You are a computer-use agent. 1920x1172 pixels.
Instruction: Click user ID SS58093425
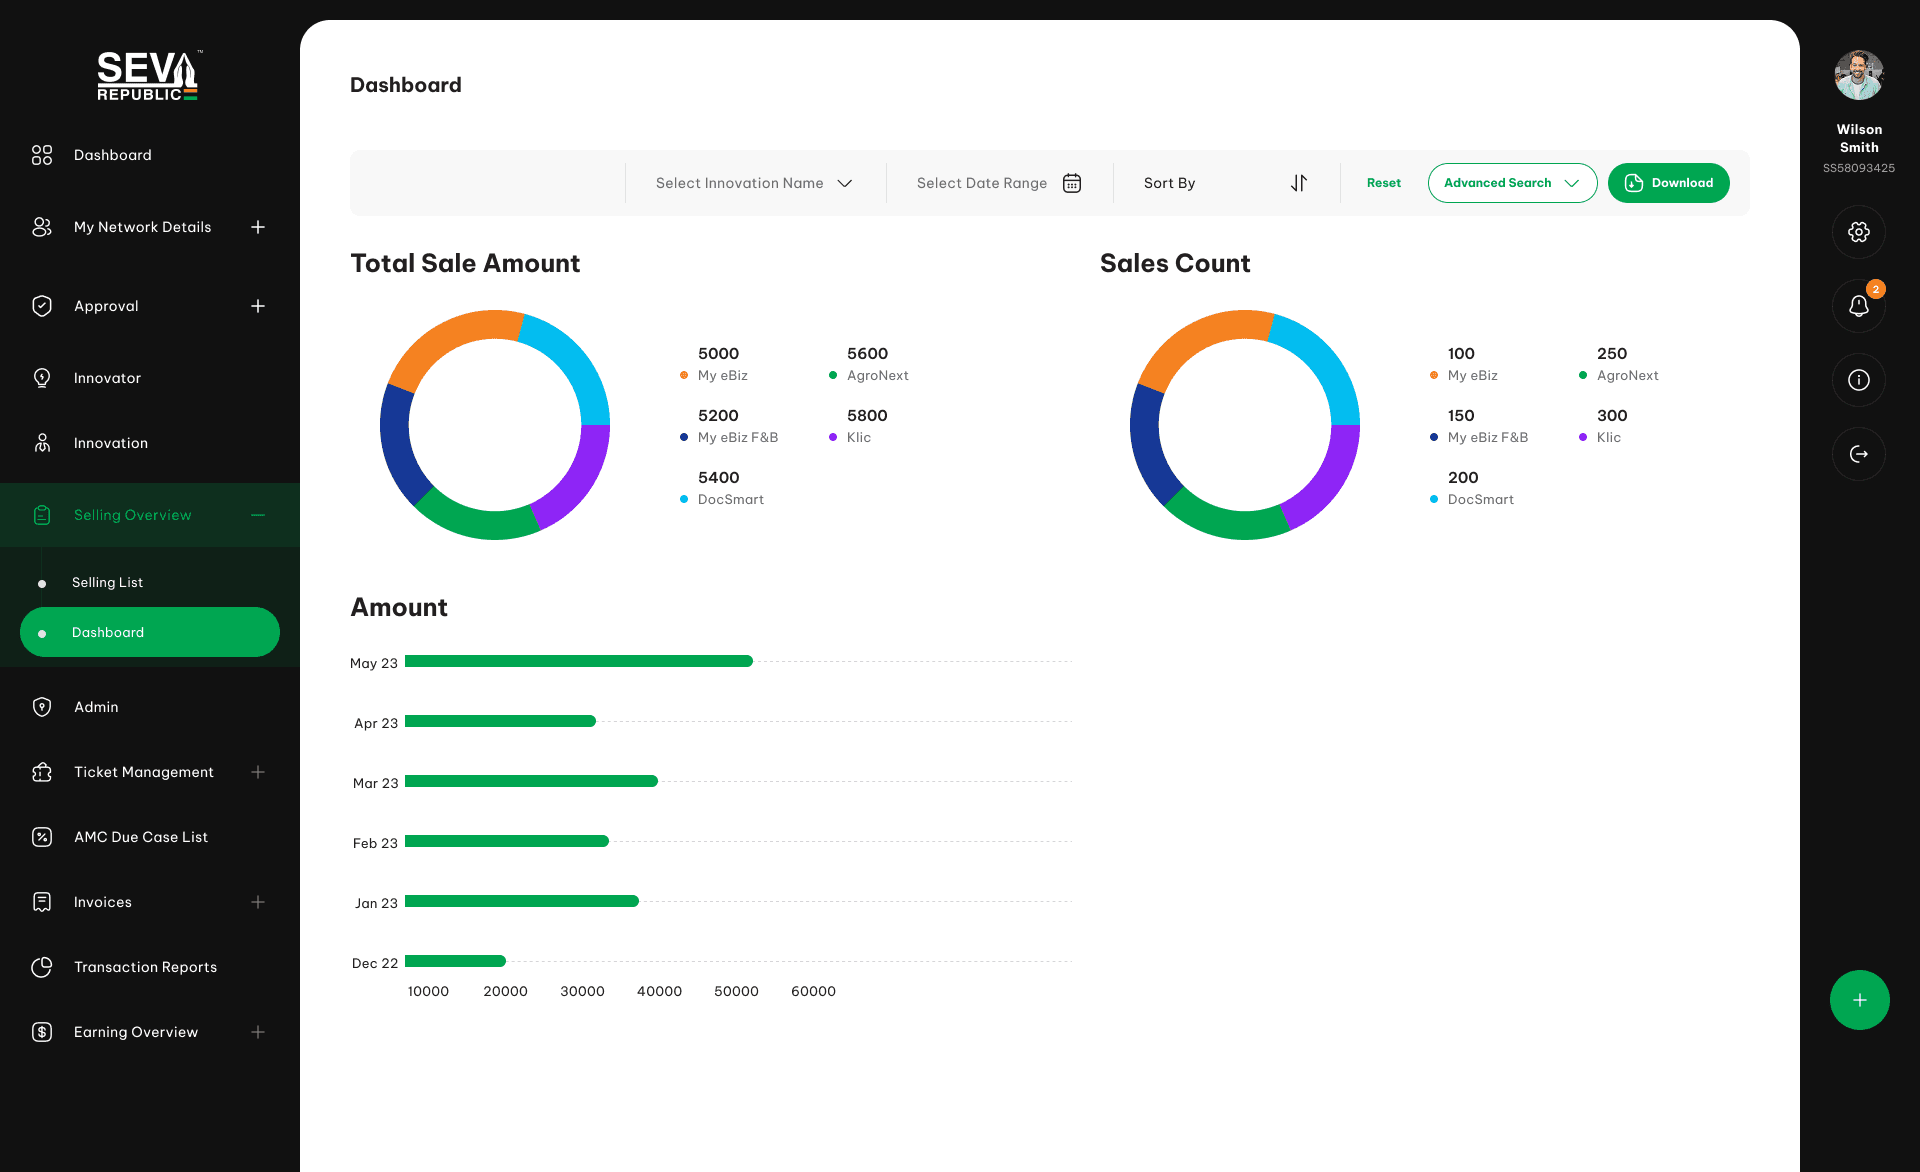[x=1859, y=168]
